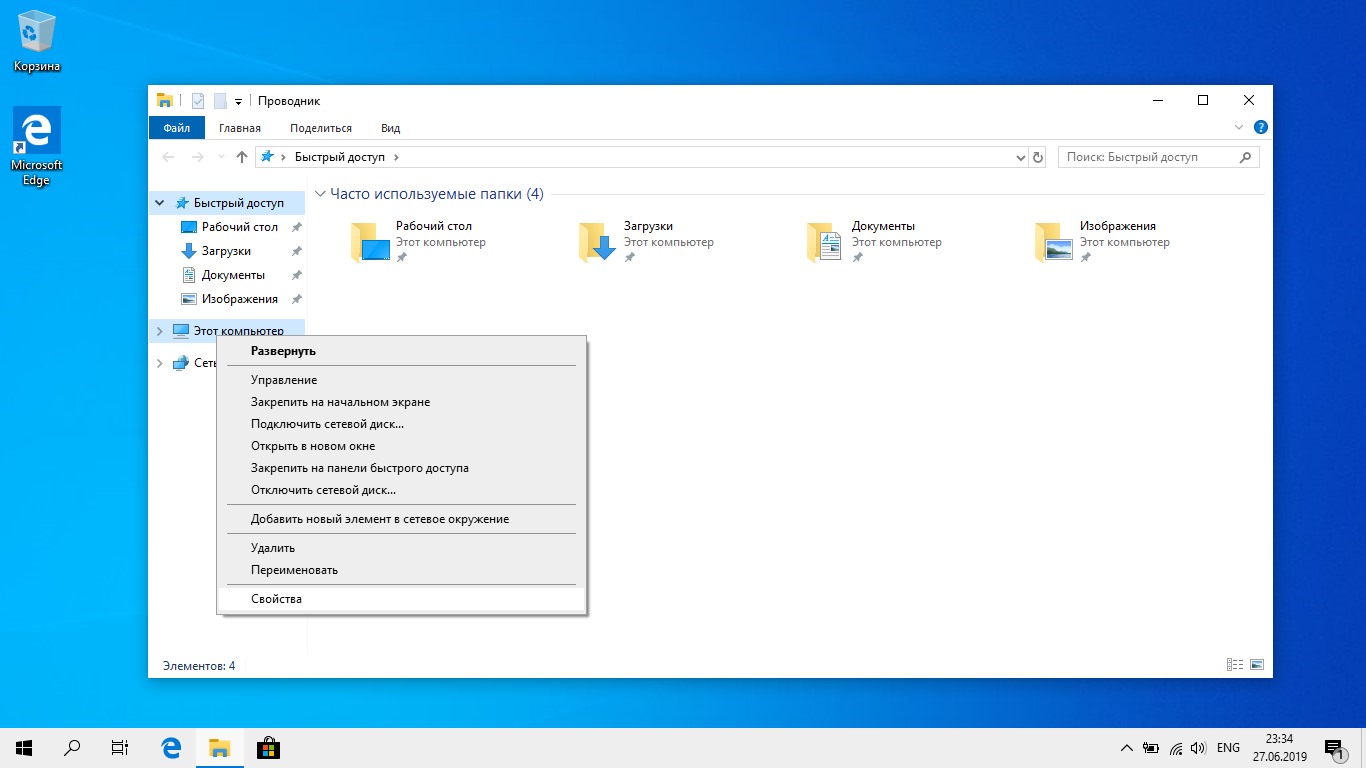
Task: Go up one level with Up arrow
Action: point(241,157)
